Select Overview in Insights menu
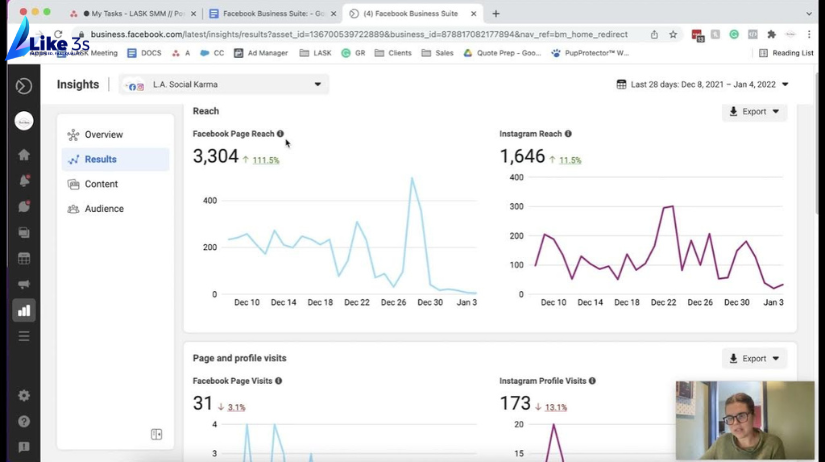Image resolution: width=825 pixels, height=462 pixels. coord(115,135)
